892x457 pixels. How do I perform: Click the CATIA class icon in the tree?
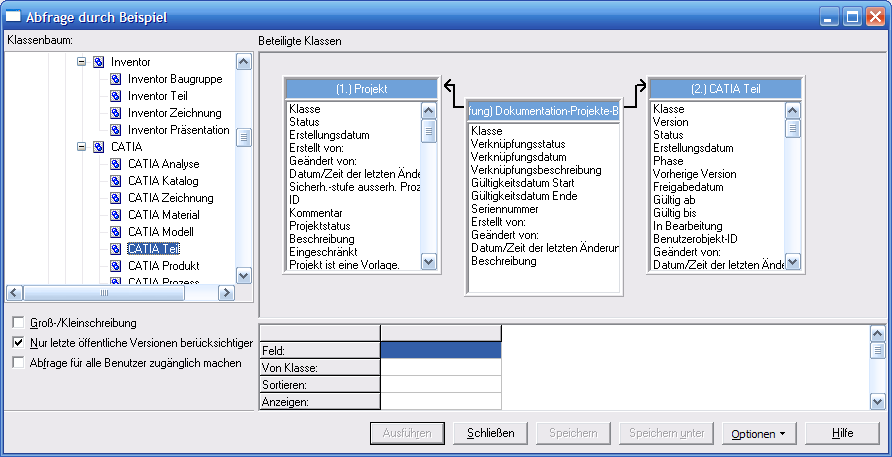(98, 147)
